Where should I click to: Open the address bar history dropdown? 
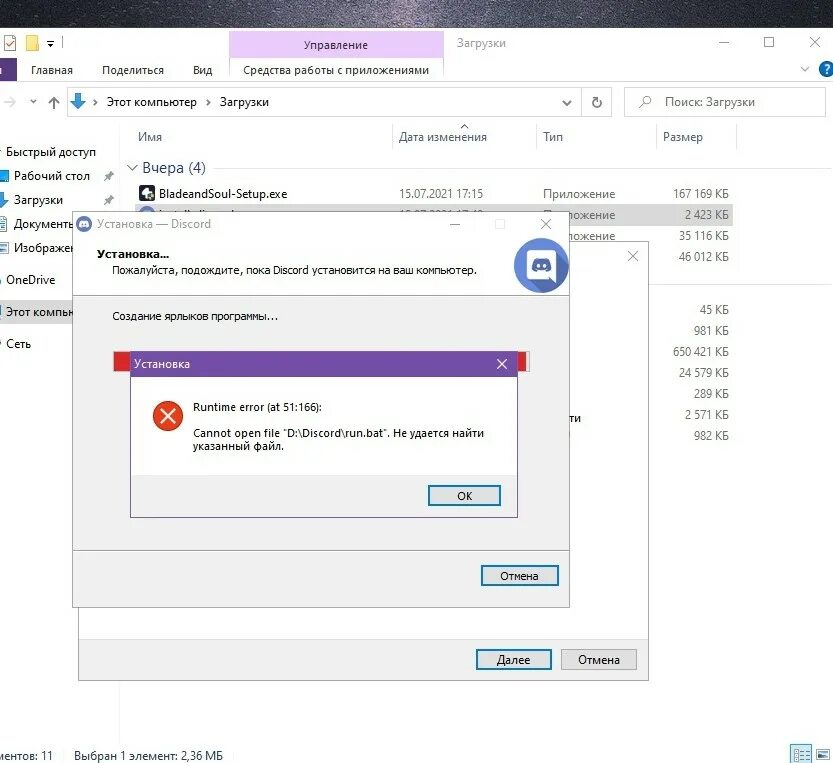point(567,103)
